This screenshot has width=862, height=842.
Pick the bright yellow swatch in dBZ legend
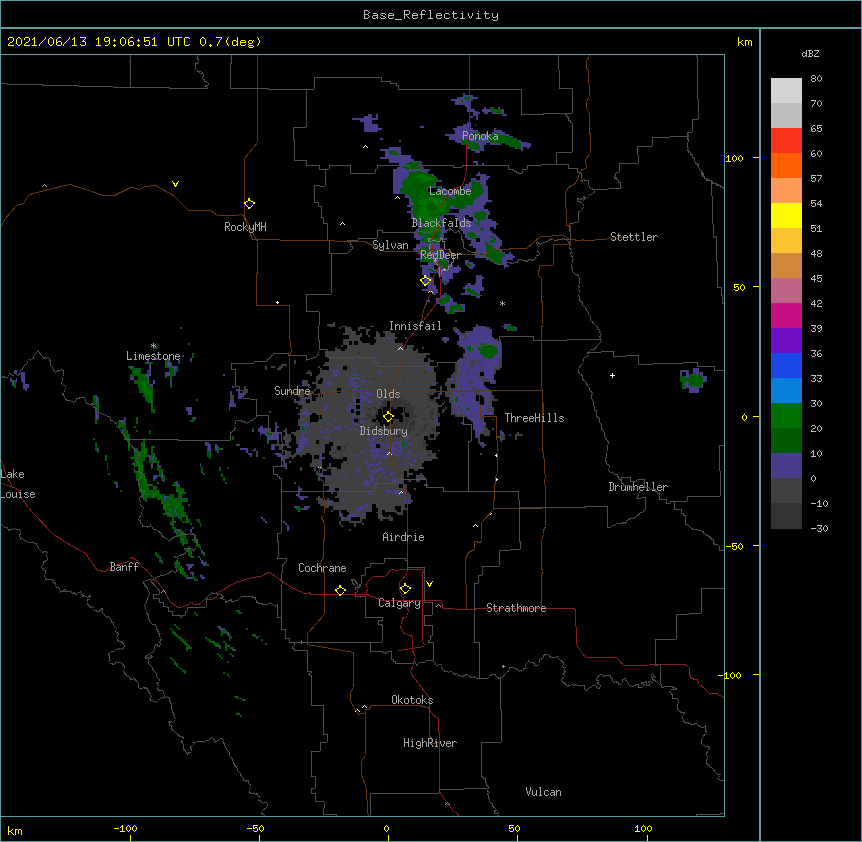(786, 215)
